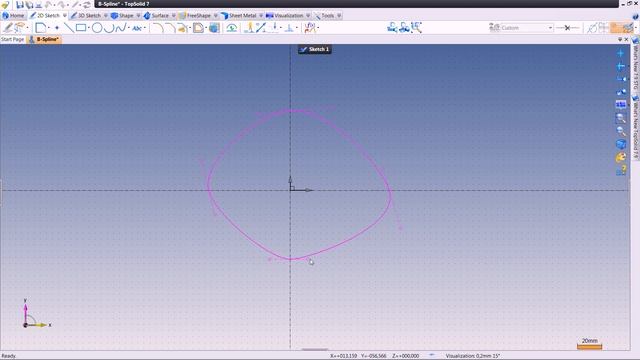Select the Chamfer tool
Image resolution: width=640 pixels, height=360 pixels.
tap(170, 28)
